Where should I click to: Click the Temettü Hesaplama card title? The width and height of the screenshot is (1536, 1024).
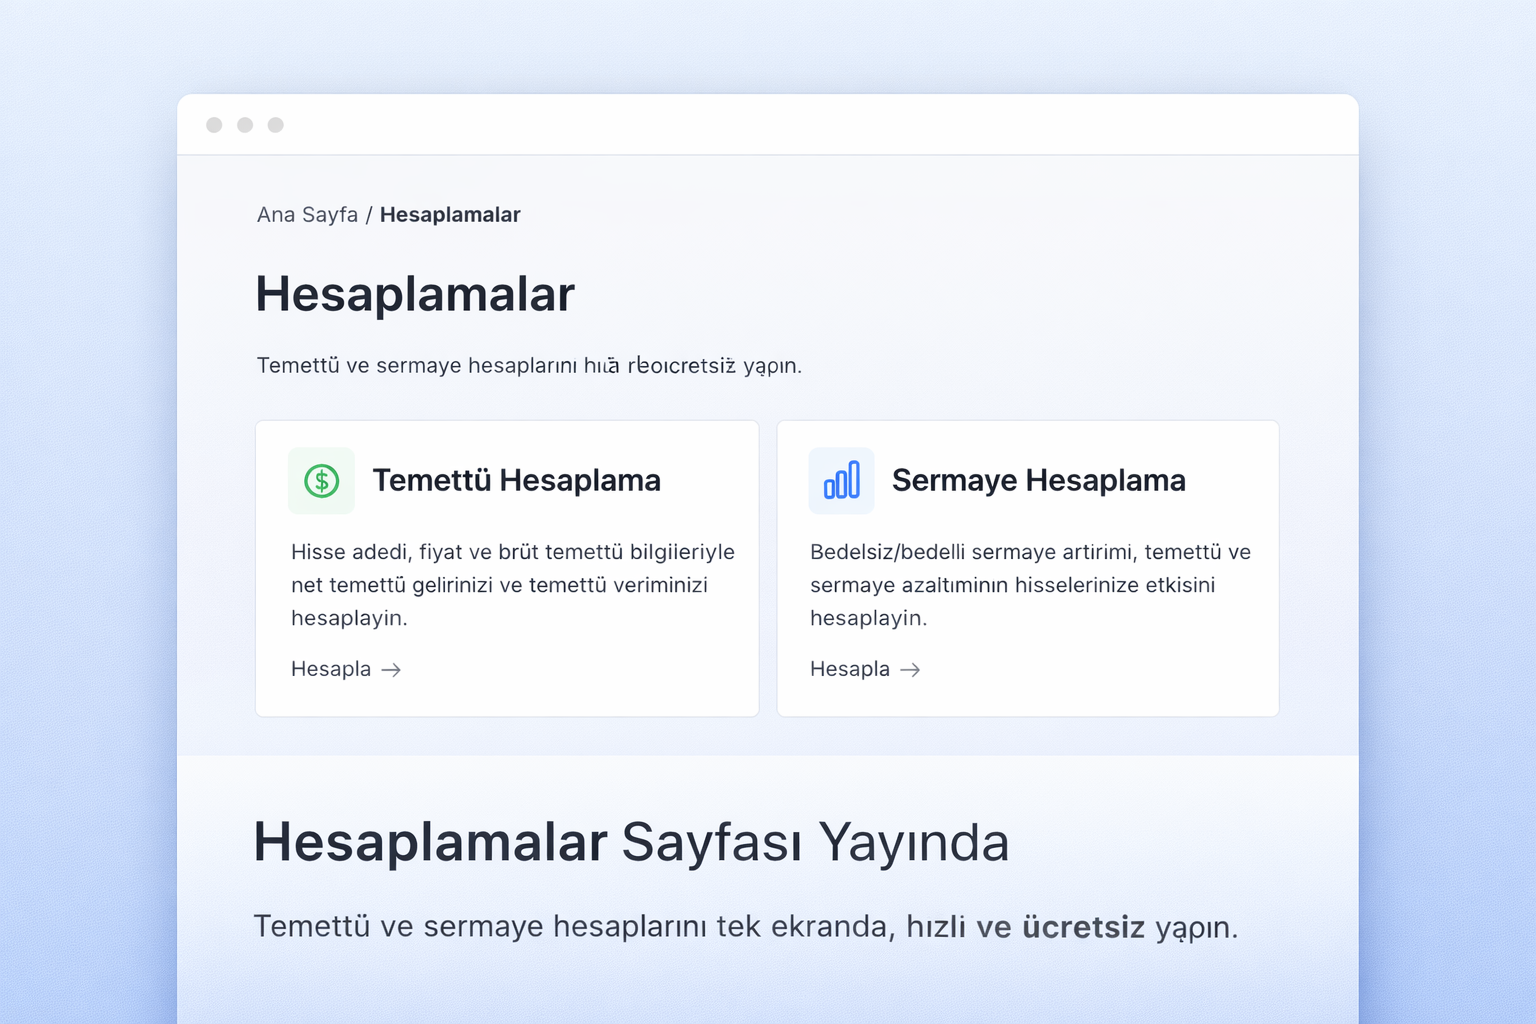[x=517, y=480]
